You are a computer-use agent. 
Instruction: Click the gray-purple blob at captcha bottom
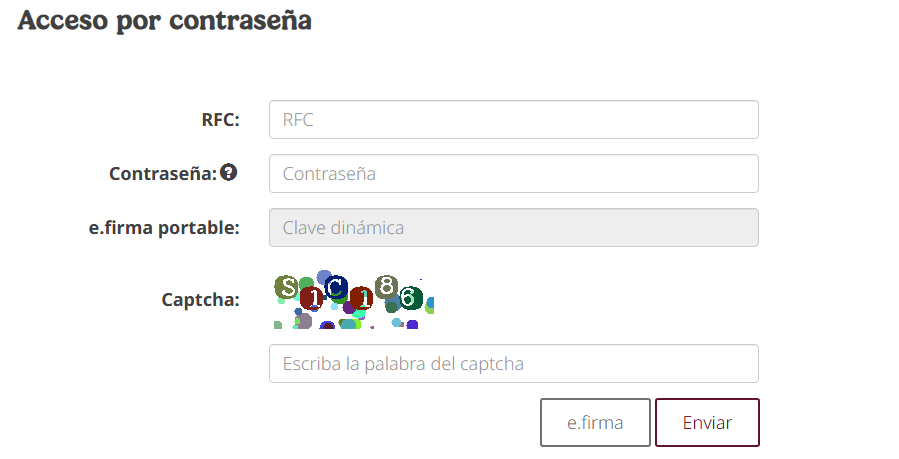[304, 321]
